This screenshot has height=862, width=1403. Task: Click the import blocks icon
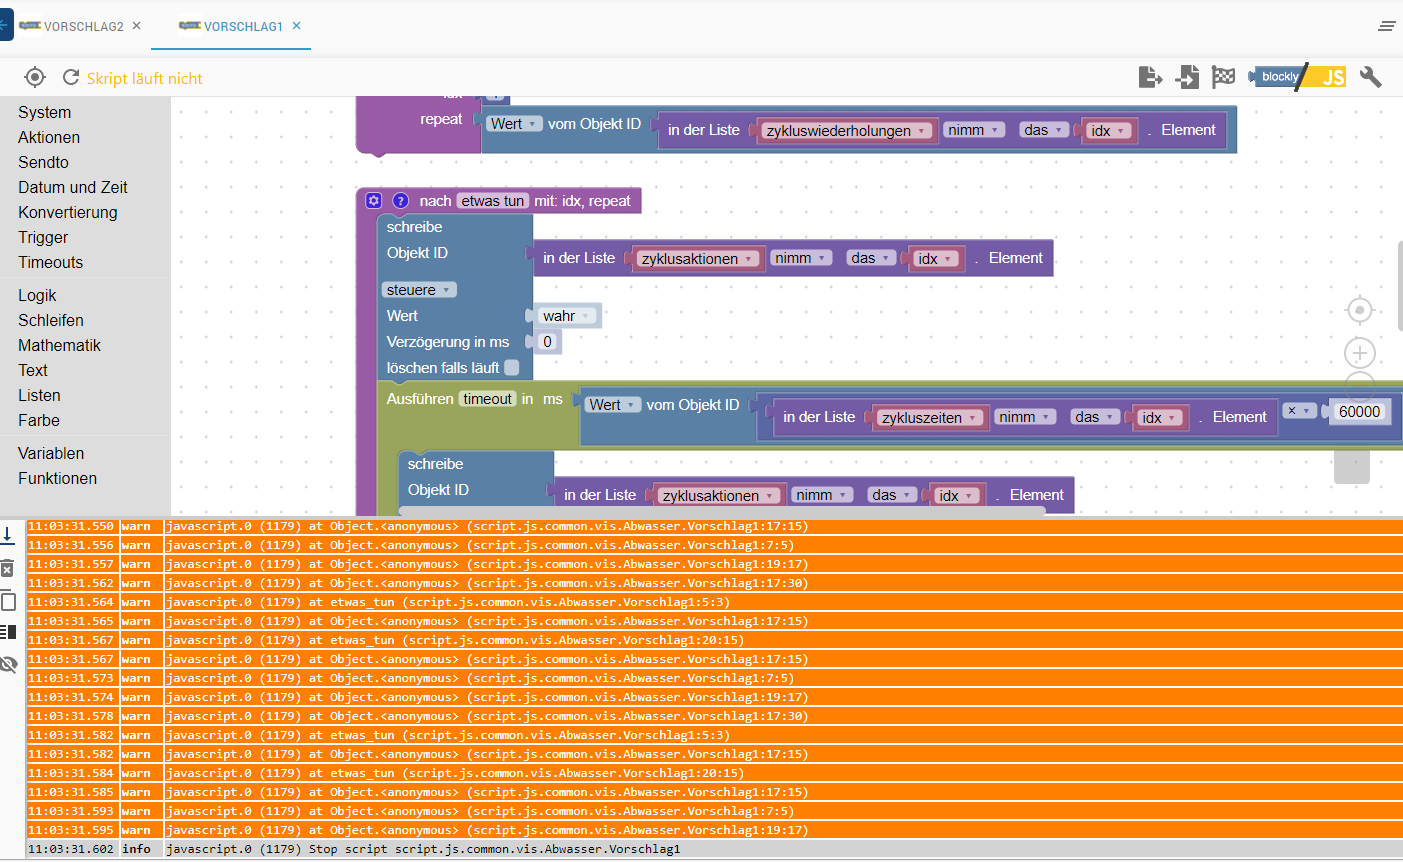[x=1187, y=77]
